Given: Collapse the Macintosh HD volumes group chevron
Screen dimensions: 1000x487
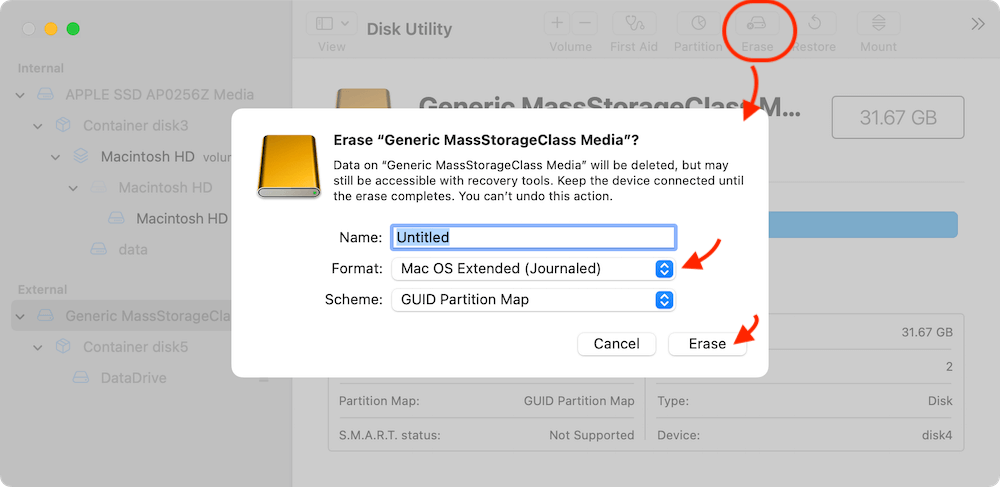Looking at the screenshot, I should tap(56, 157).
